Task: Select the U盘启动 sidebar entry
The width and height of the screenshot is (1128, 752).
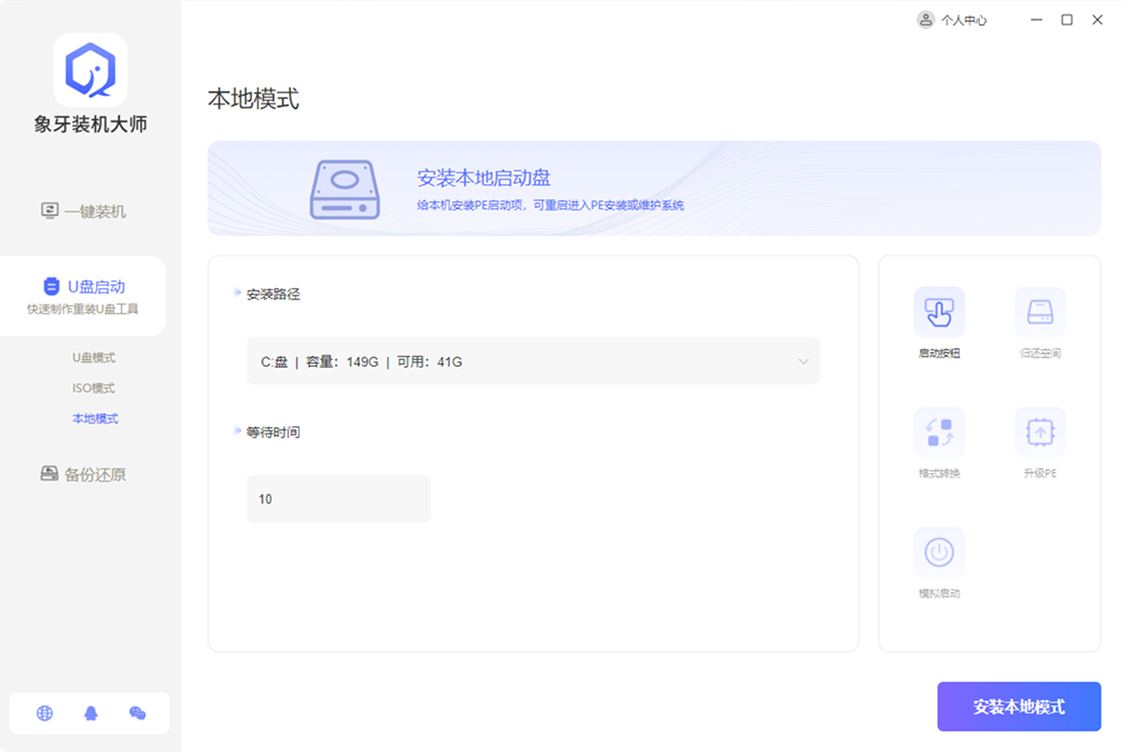Action: coord(90,284)
